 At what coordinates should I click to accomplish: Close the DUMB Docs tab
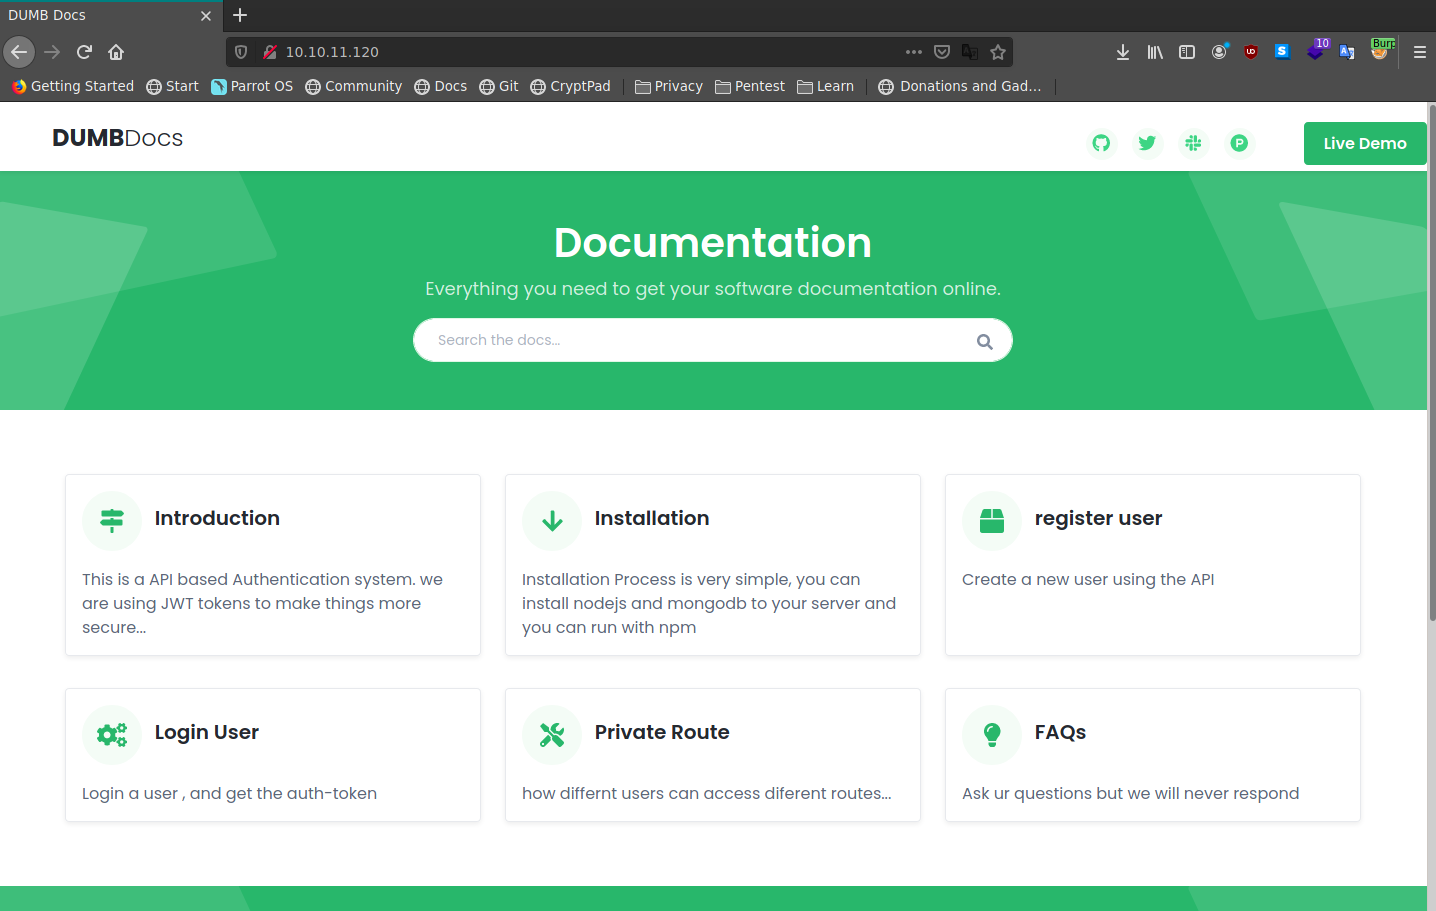click(206, 16)
